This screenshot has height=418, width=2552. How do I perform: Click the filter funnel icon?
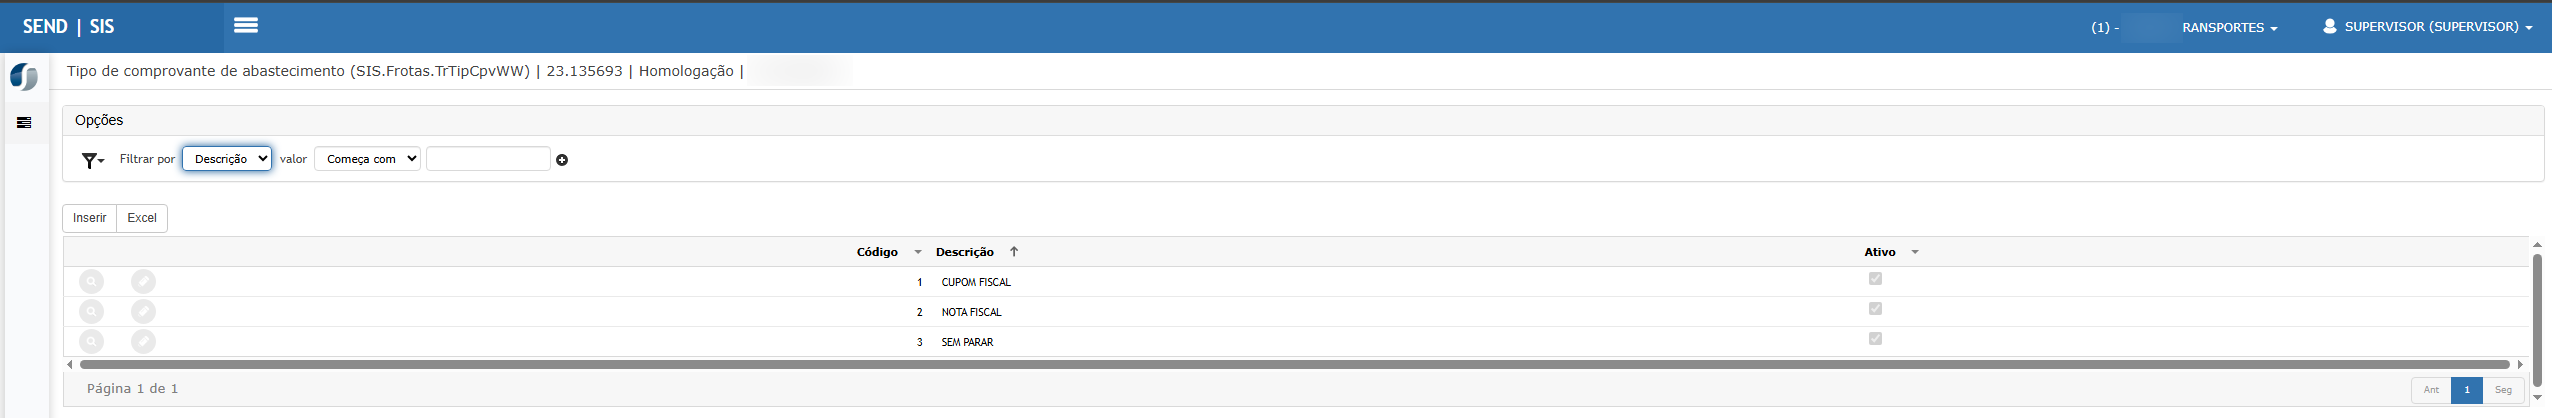(92, 160)
